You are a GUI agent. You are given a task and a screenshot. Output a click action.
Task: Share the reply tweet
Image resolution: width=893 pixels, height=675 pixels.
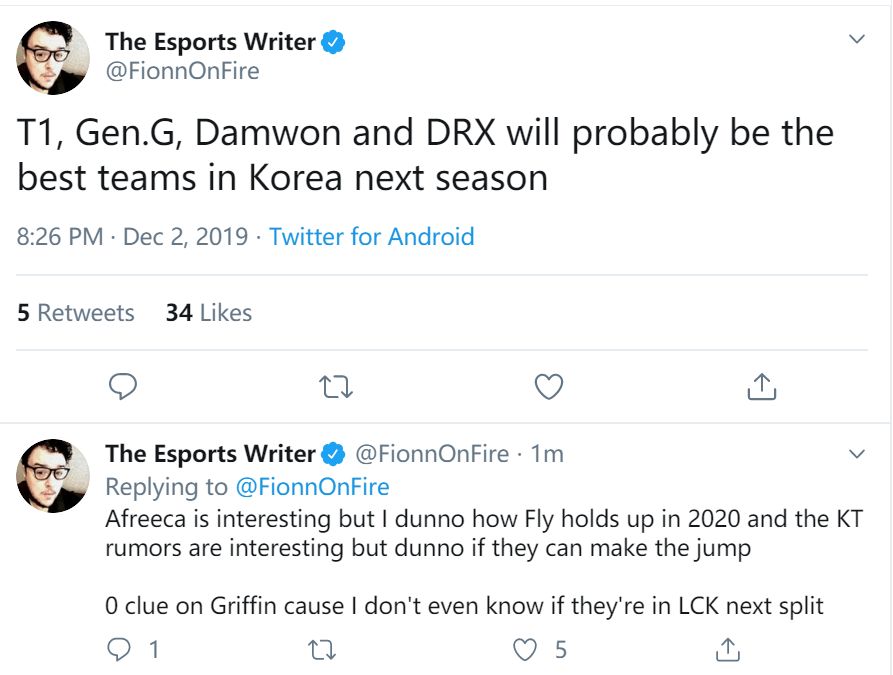[726, 648]
